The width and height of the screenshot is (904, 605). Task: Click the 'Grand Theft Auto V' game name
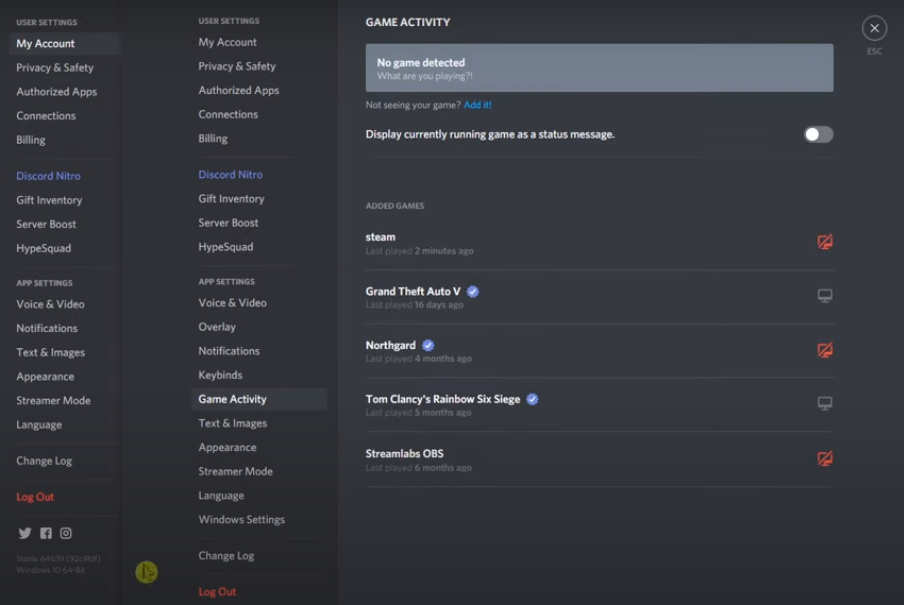[x=413, y=291]
